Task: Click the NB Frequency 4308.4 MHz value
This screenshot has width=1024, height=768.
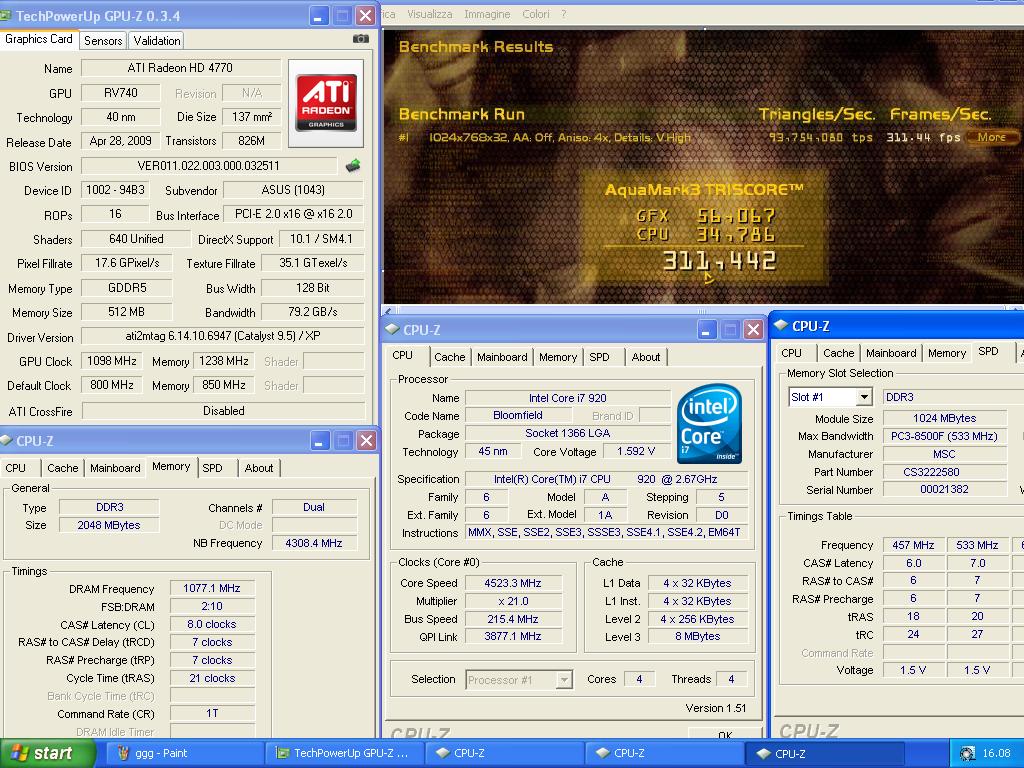Action: (x=313, y=543)
